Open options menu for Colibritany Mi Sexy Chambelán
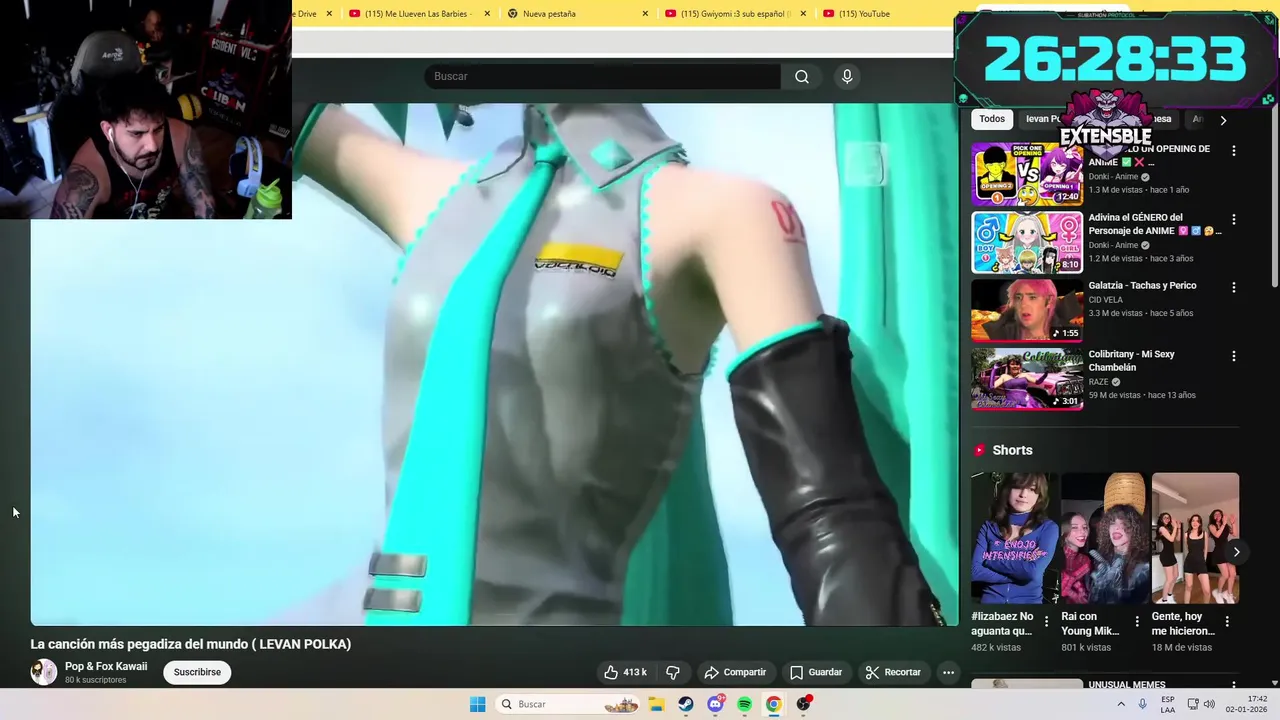1280x720 pixels. [x=1233, y=356]
